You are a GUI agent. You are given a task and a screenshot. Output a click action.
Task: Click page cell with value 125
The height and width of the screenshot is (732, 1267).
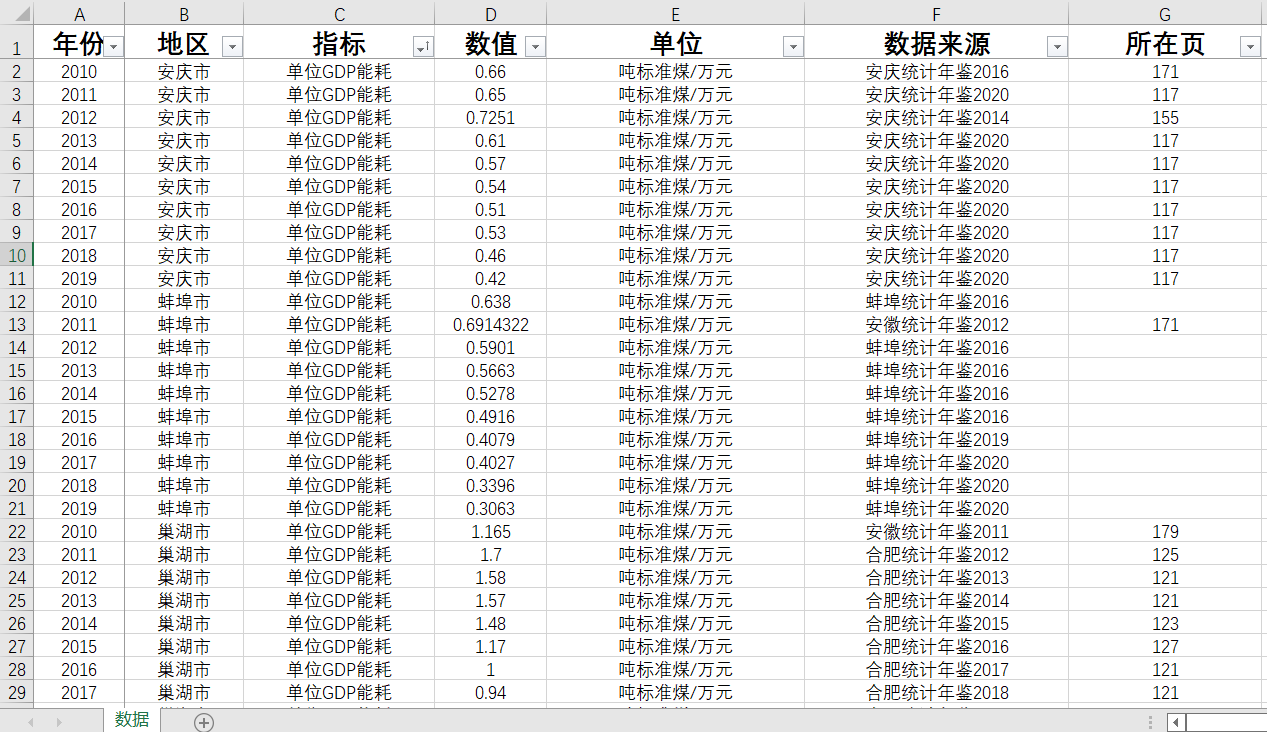click(1165, 554)
